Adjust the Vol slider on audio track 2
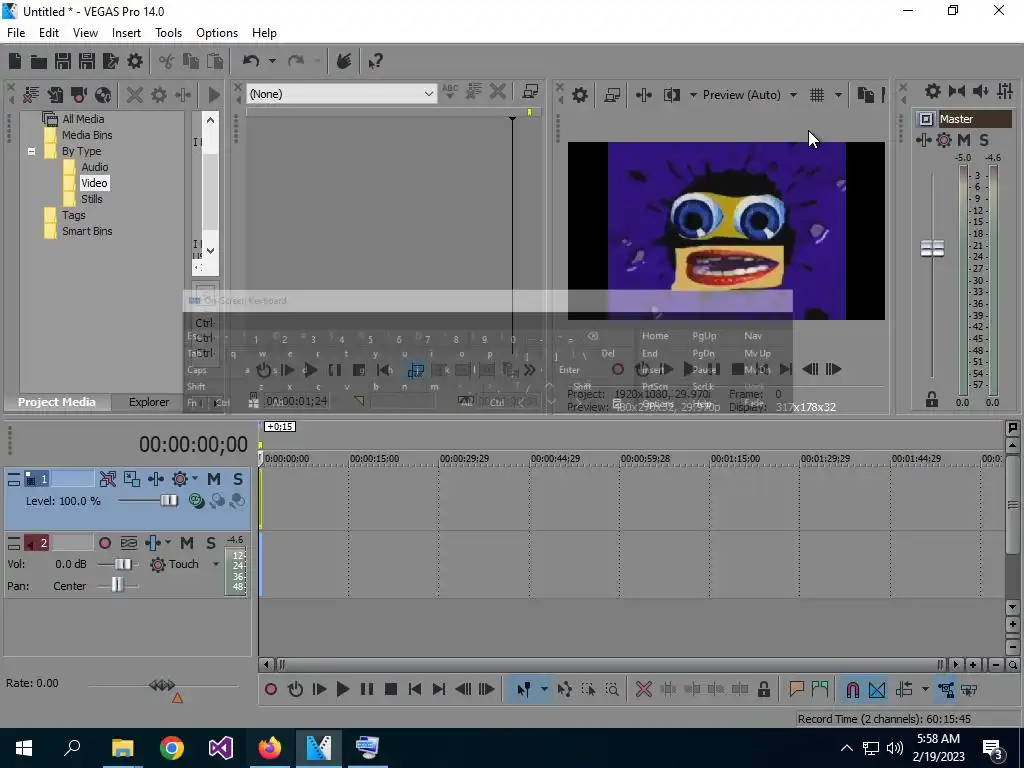 pos(123,564)
